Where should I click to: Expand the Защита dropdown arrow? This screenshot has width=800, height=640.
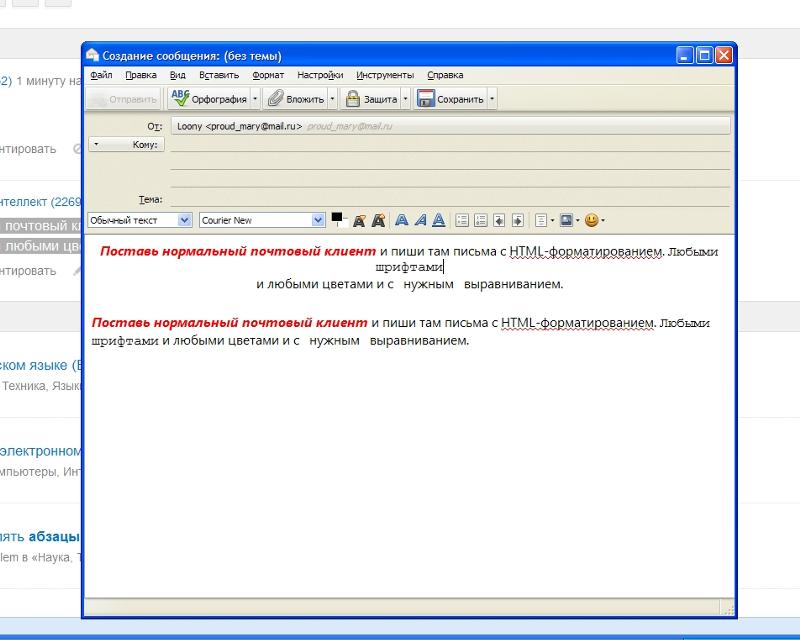(406, 99)
